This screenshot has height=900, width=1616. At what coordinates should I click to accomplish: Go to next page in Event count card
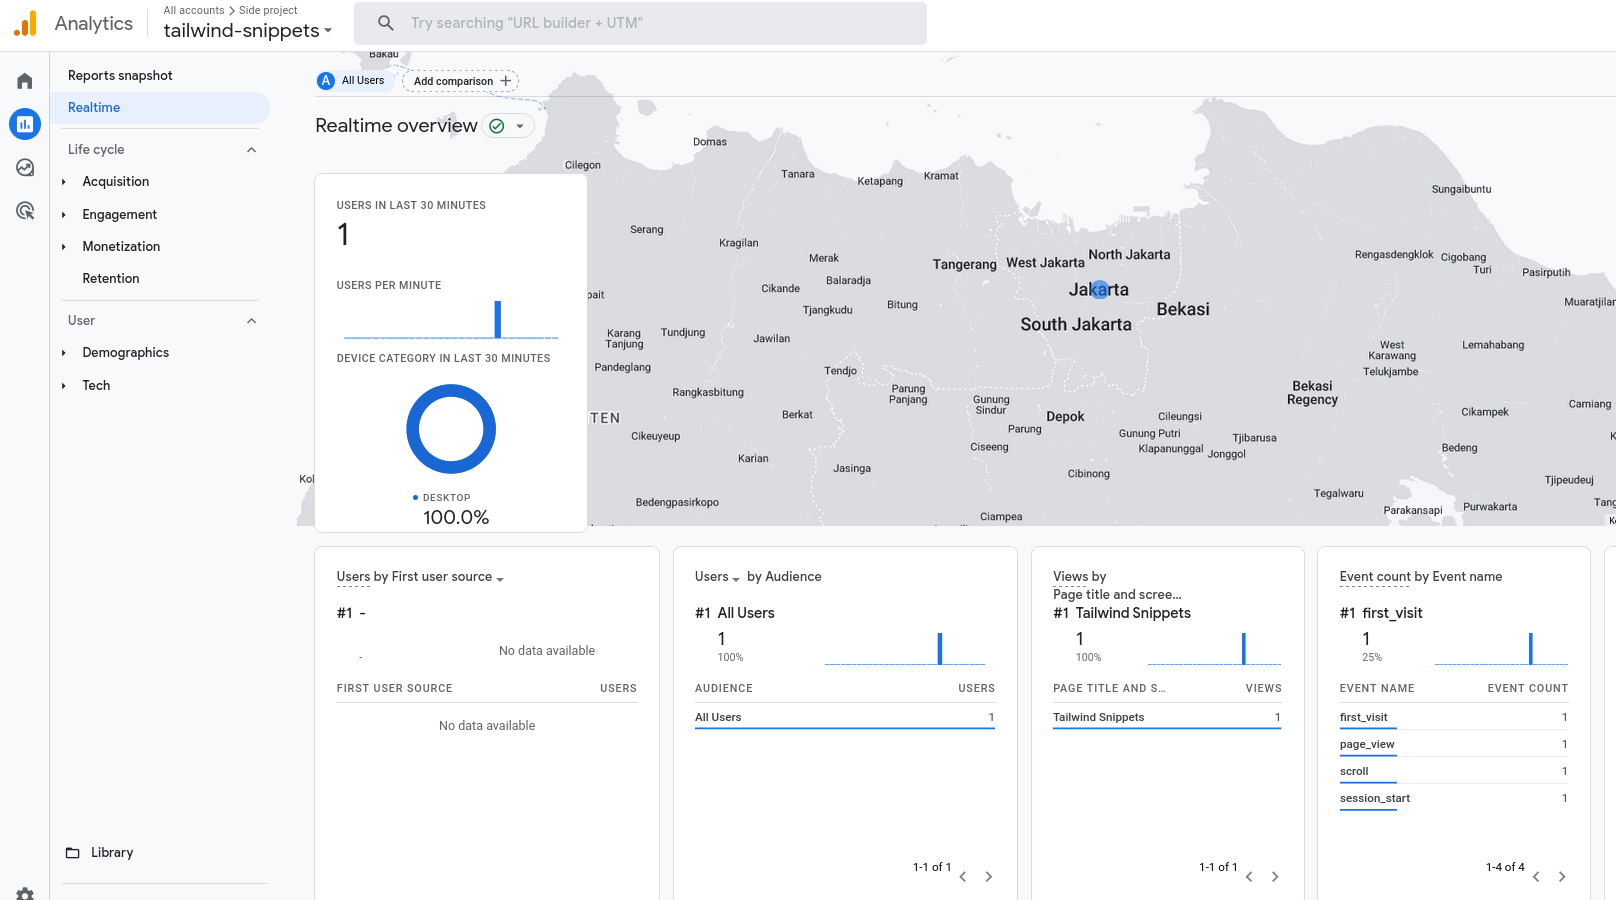pyautogui.click(x=1562, y=877)
